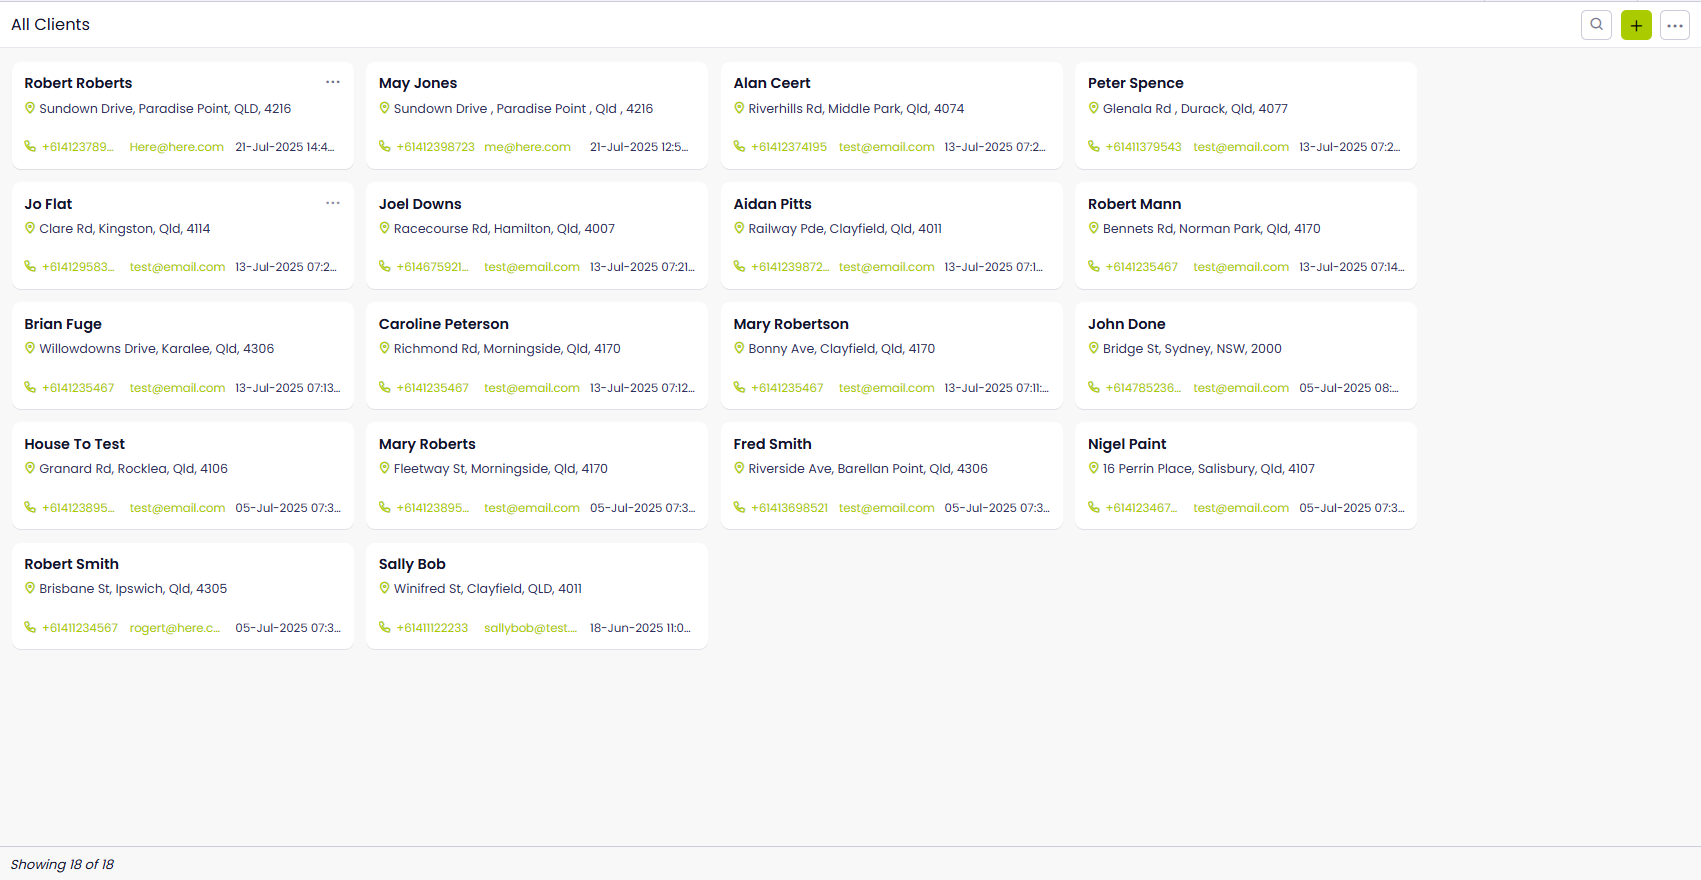
Task: Click phone icon on Robert Smith card
Action: [30, 627]
